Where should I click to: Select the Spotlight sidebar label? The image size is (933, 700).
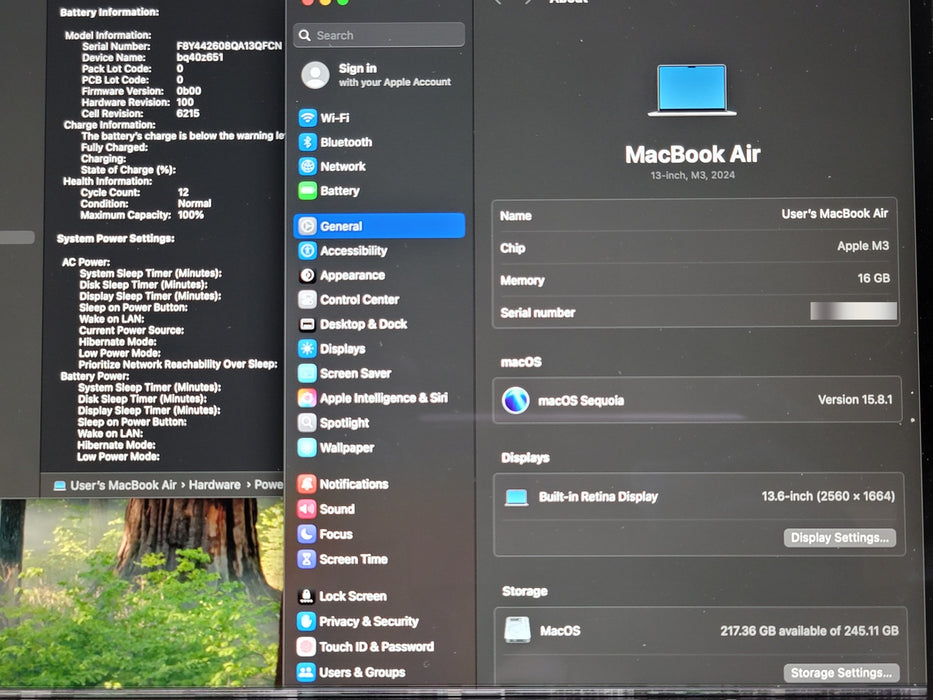point(345,423)
